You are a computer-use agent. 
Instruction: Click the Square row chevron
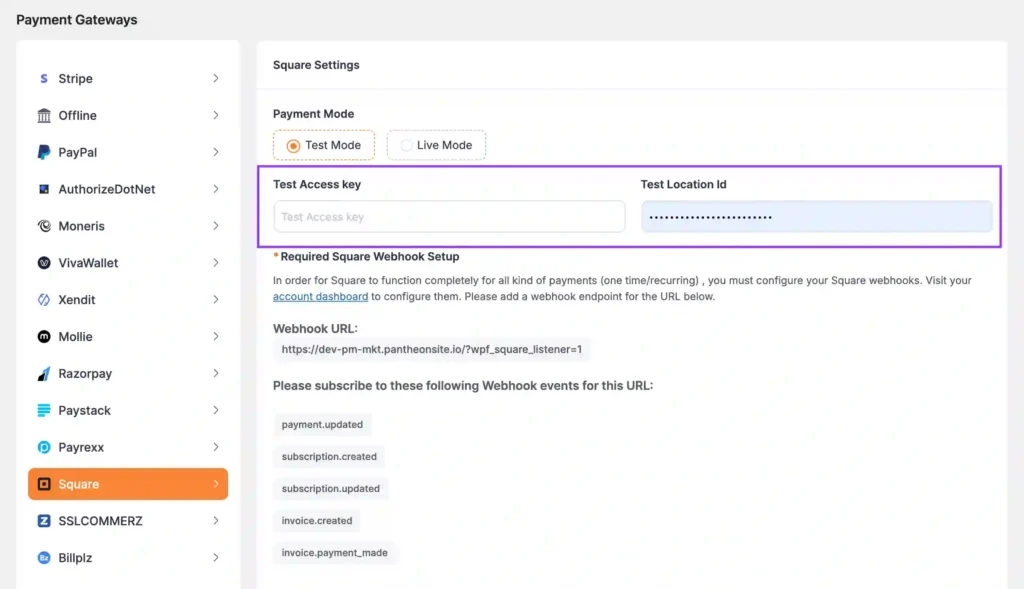click(216, 485)
